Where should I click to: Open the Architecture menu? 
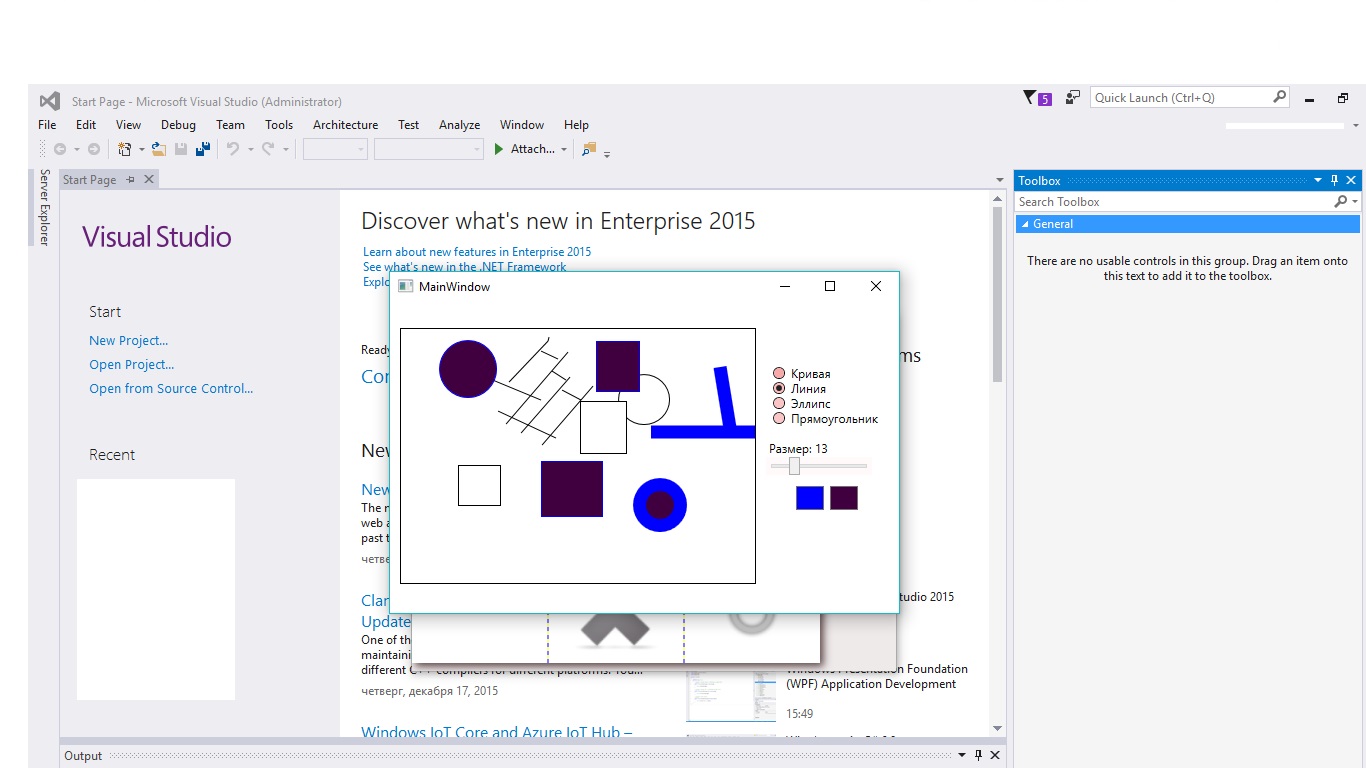[345, 125]
